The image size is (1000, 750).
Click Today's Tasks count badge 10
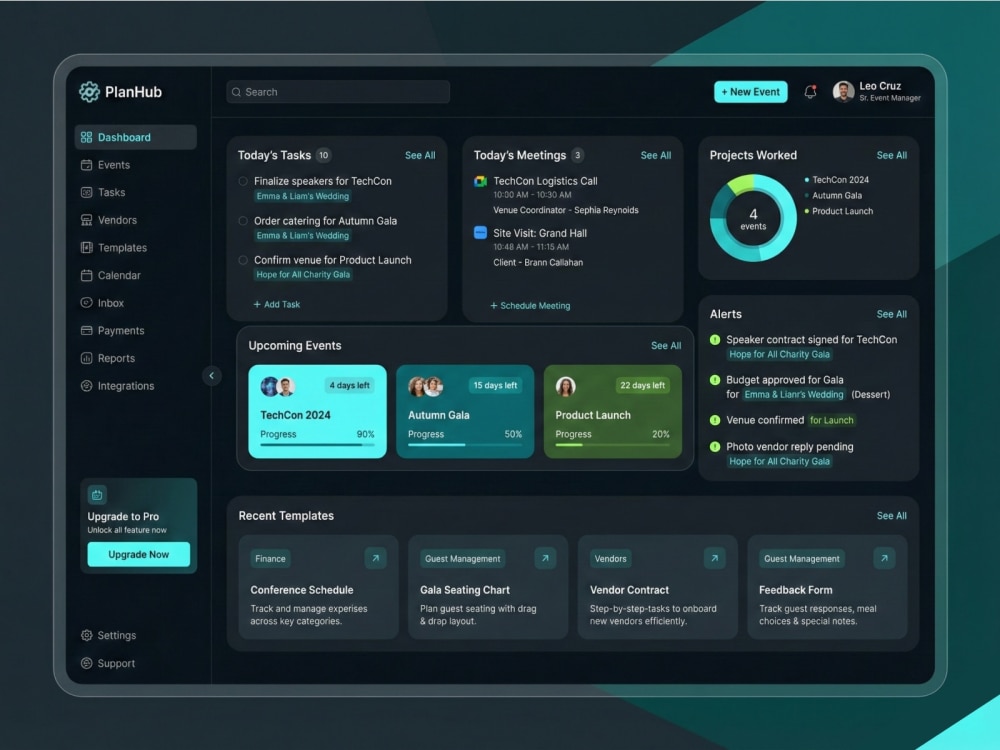pyautogui.click(x=323, y=155)
